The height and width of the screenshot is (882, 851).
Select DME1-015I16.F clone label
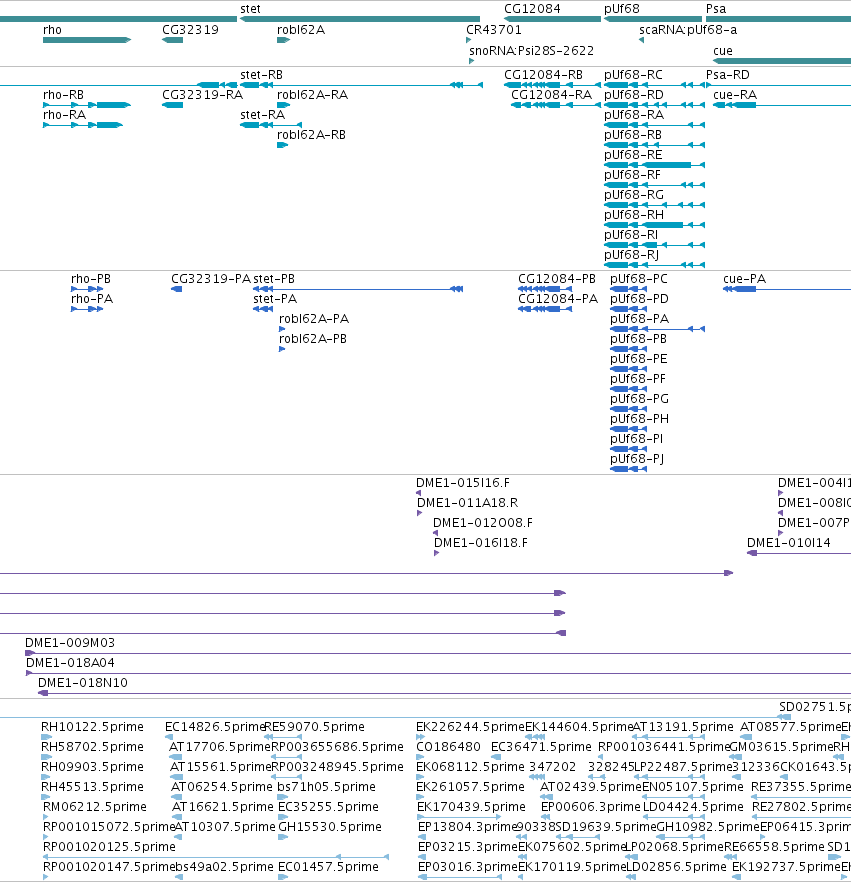[x=463, y=483]
